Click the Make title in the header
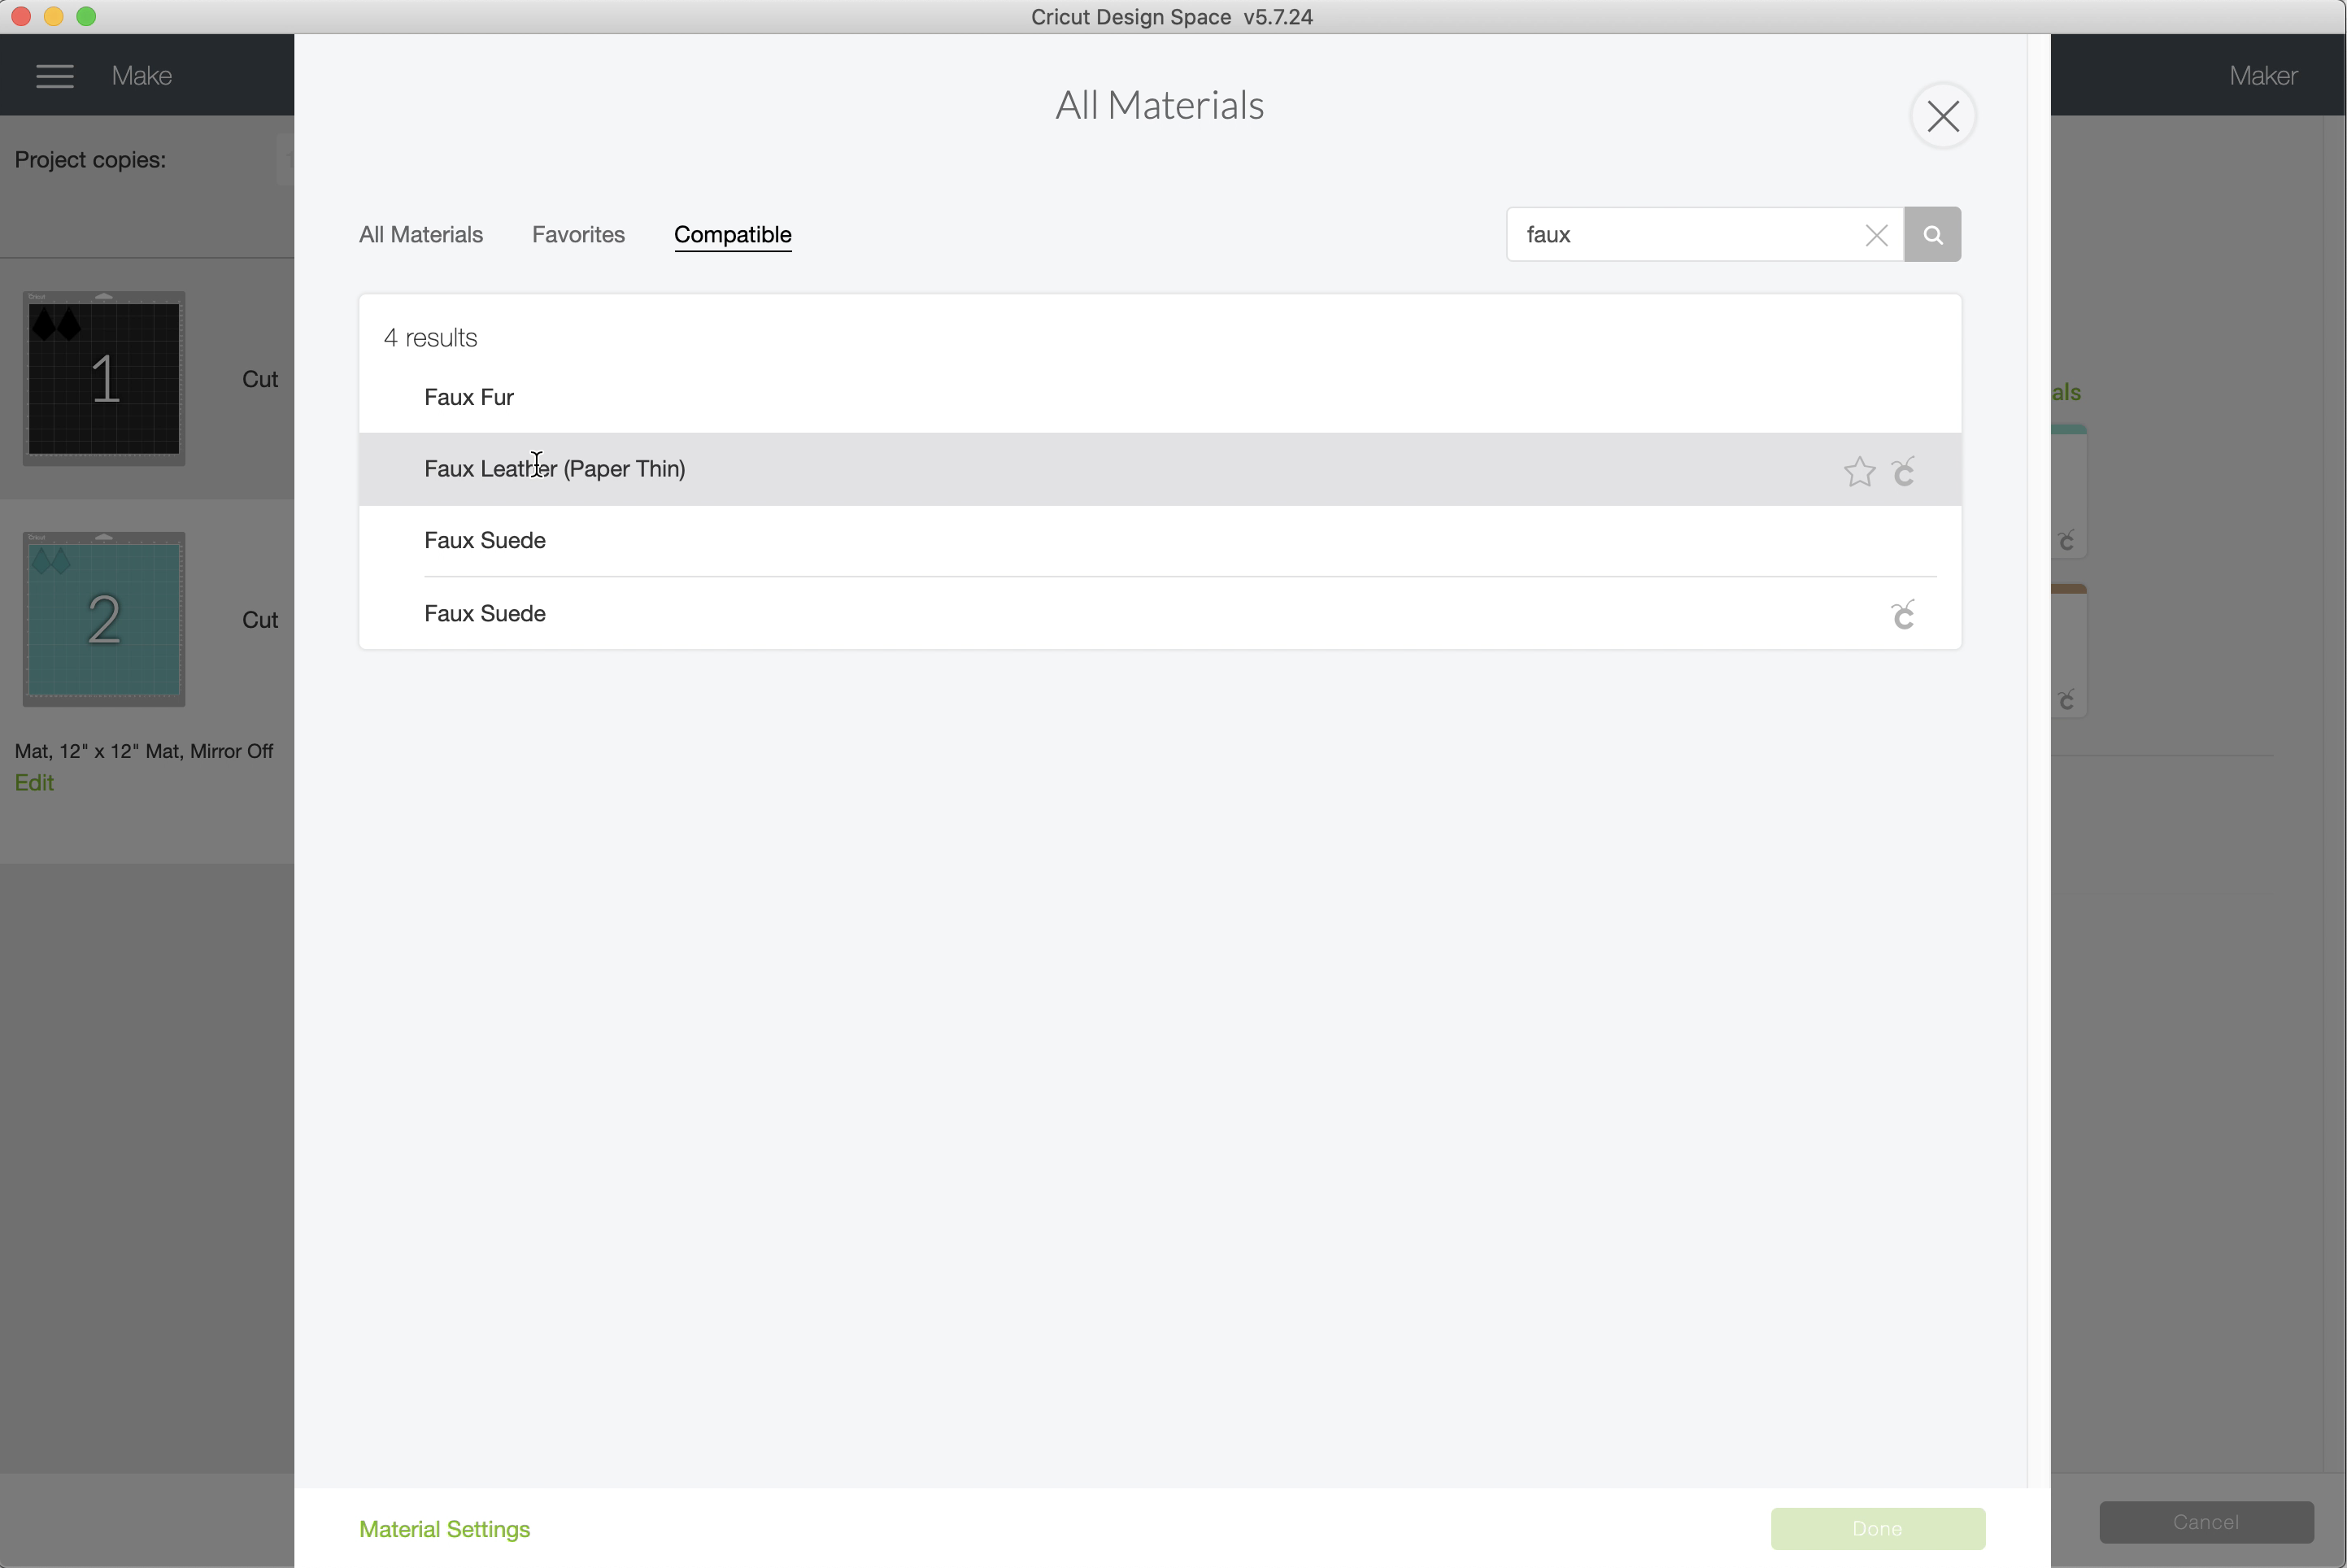2347x1568 pixels. pyautogui.click(x=141, y=76)
